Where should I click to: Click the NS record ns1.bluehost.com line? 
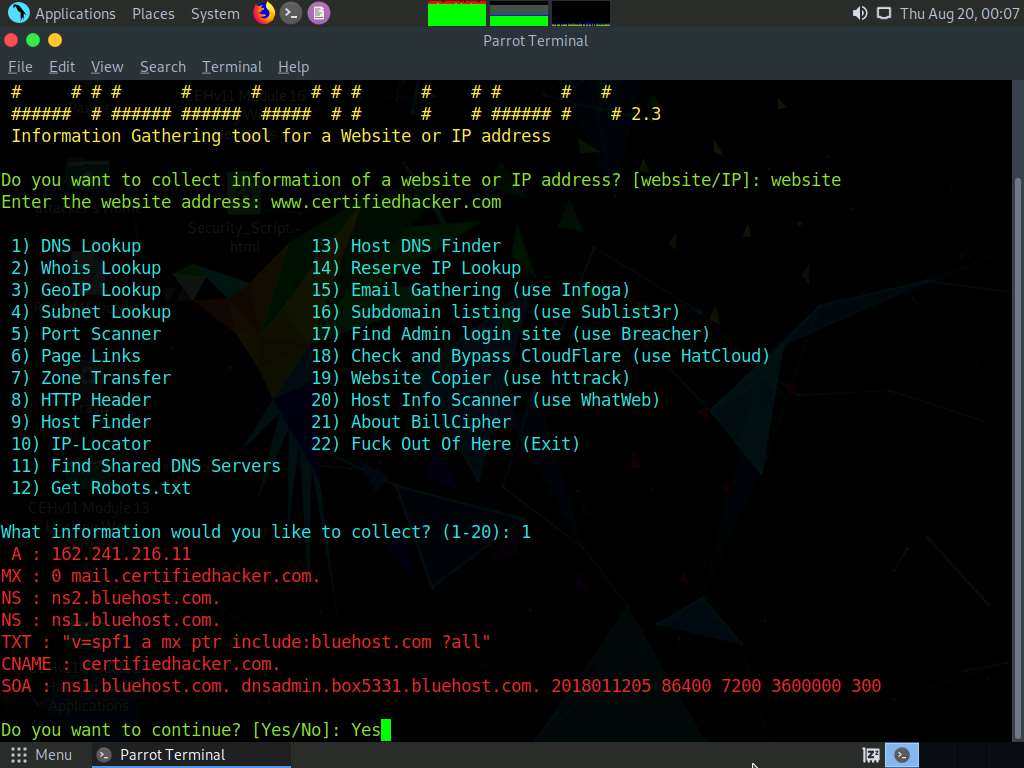click(x=111, y=620)
